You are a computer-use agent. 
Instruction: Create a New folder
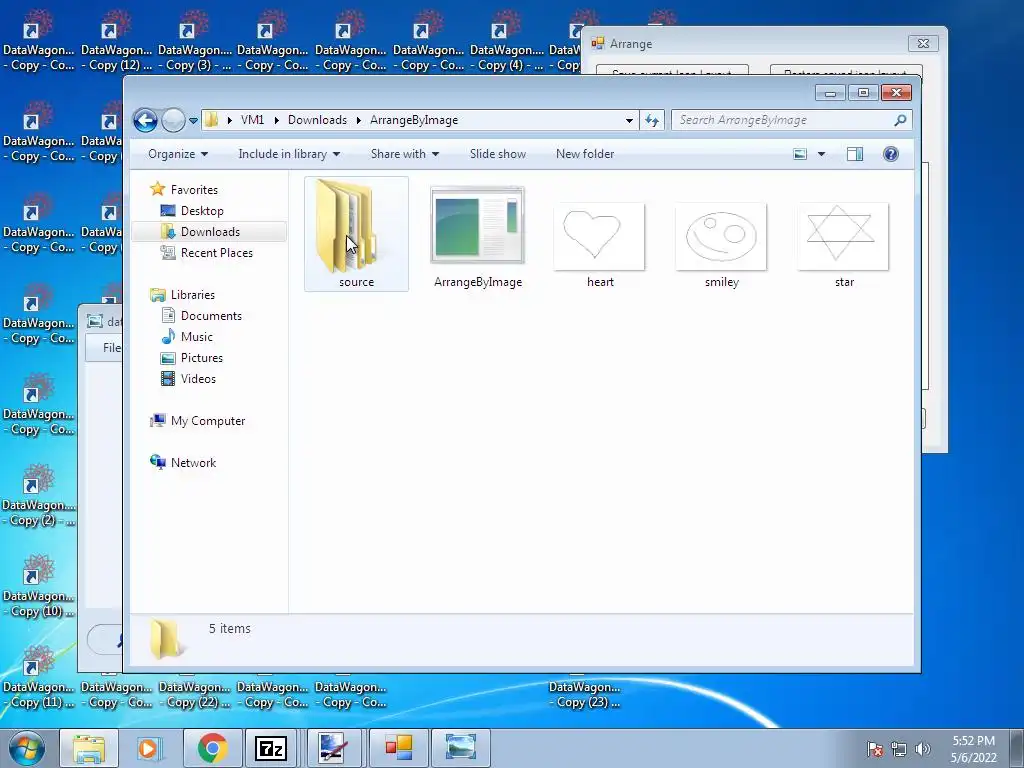coord(584,154)
